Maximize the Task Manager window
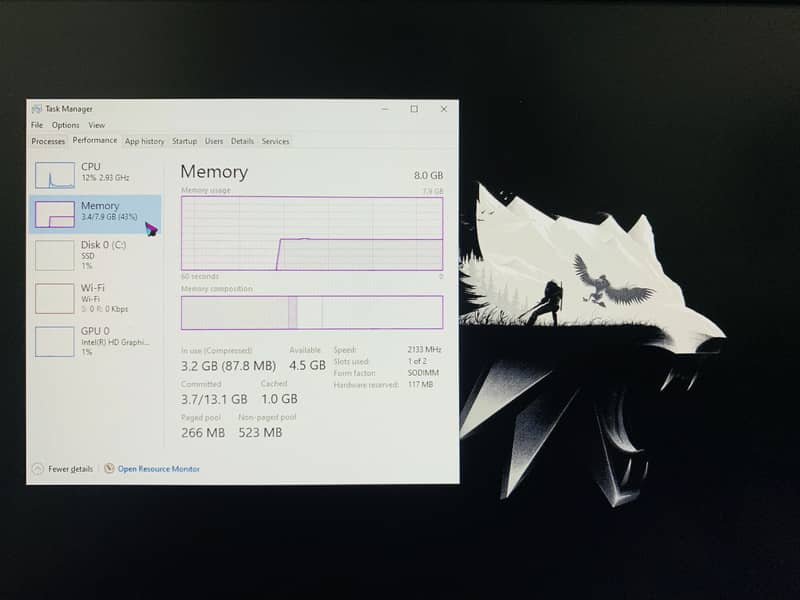Screen dimensions: 800x600 [x=414, y=109]
